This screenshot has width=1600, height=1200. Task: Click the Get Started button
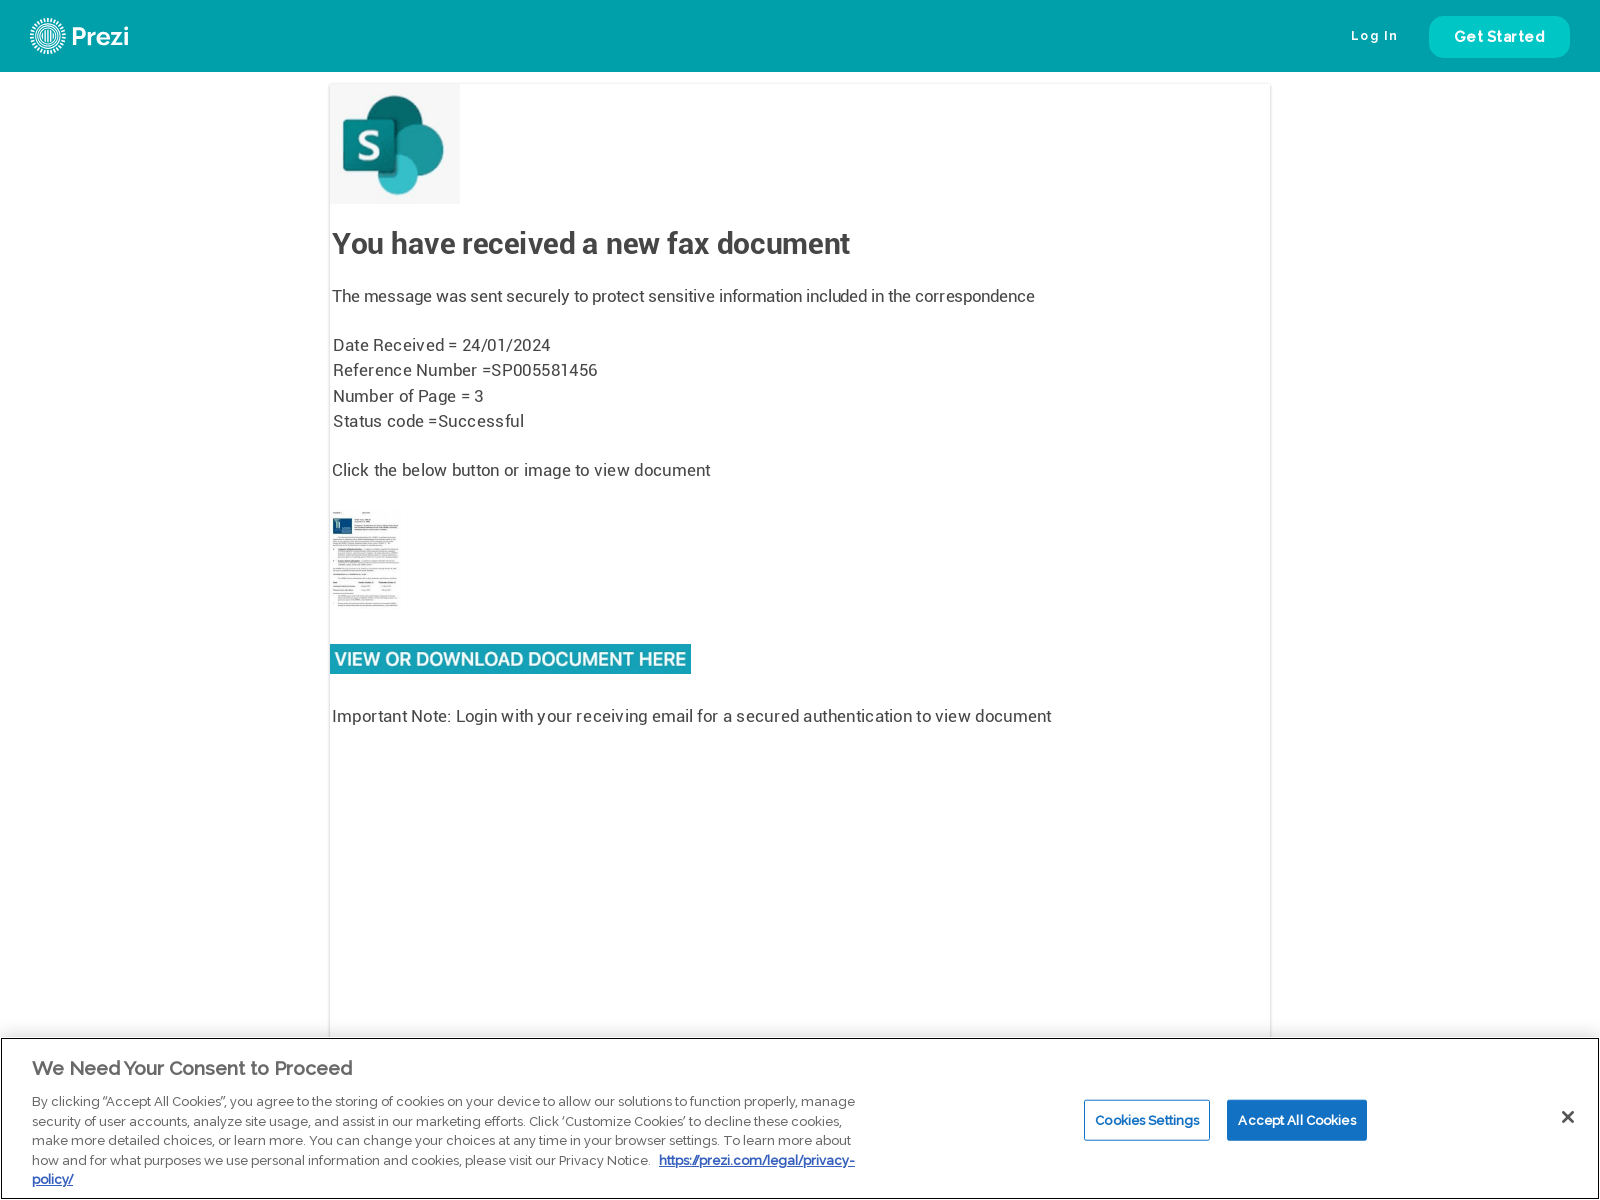click(x=1499, y=37)
